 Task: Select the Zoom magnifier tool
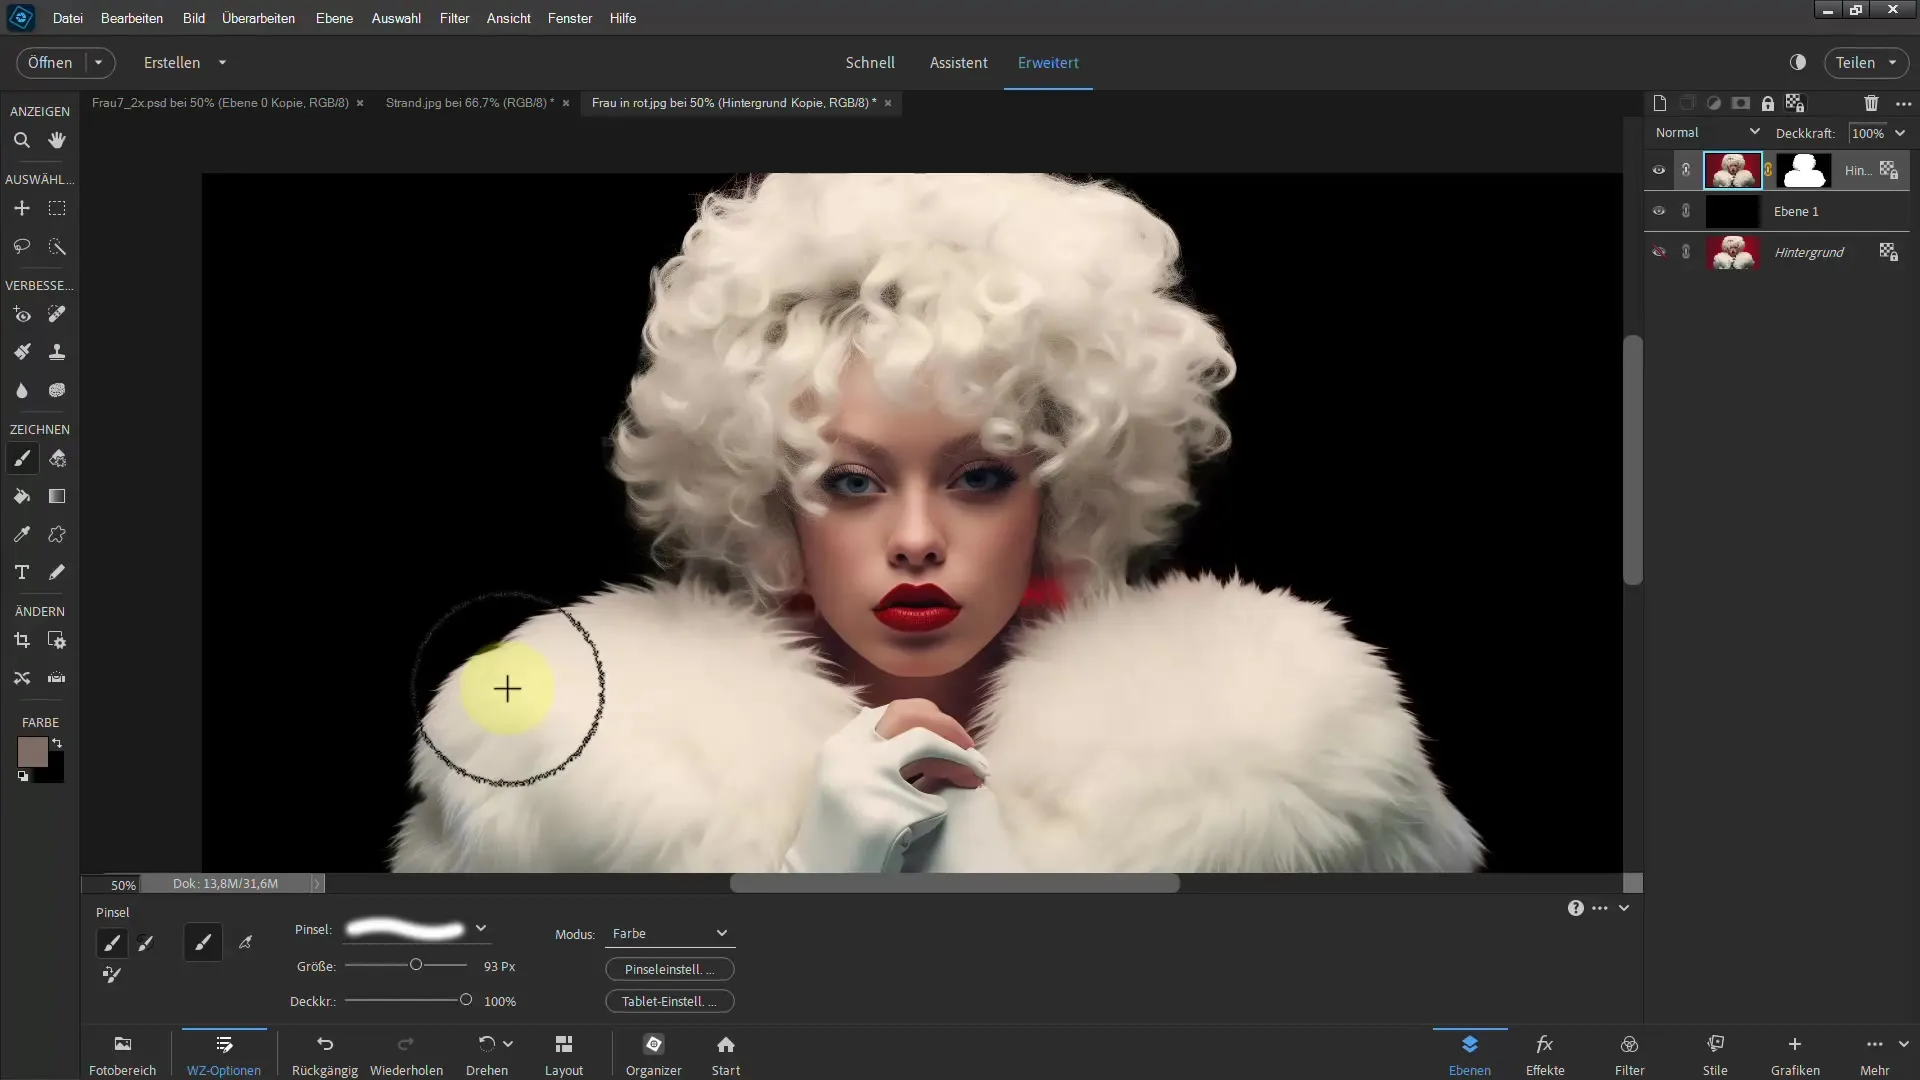click(21, 141)
